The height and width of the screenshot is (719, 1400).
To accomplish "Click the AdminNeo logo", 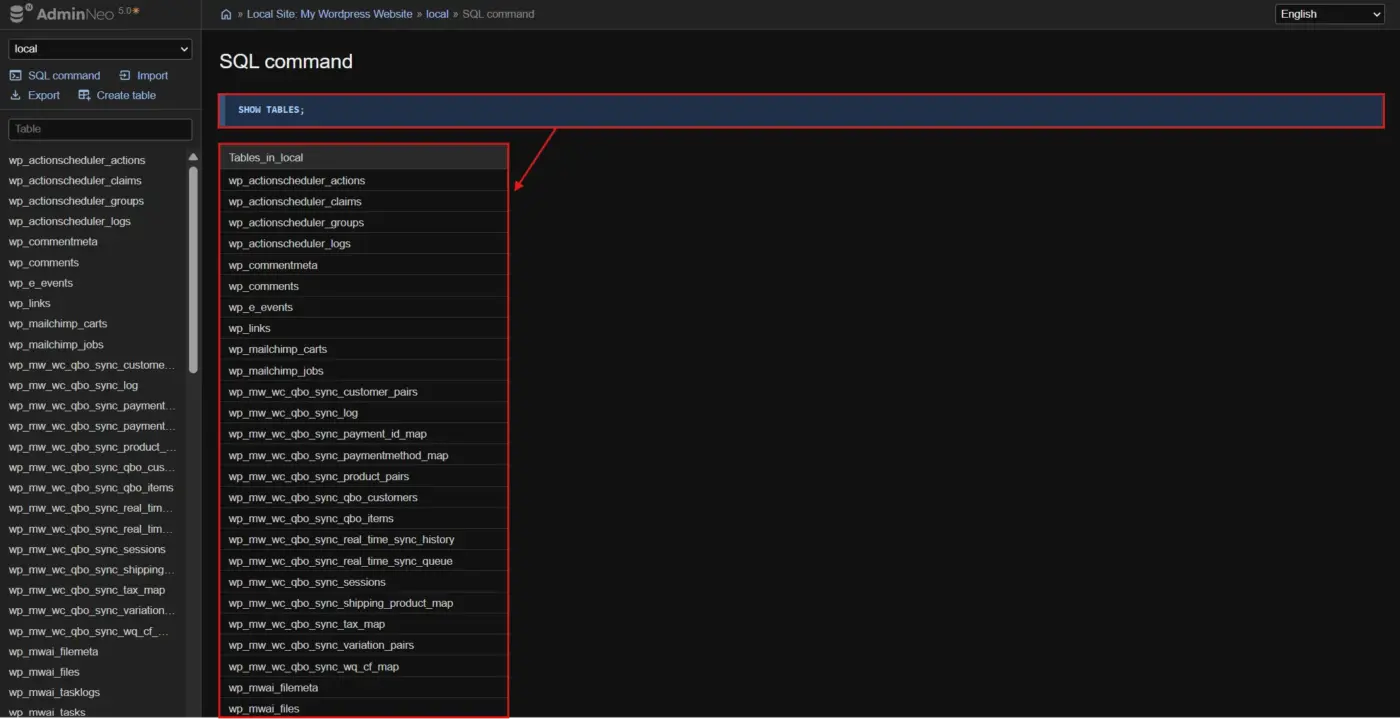I will 75,14.
